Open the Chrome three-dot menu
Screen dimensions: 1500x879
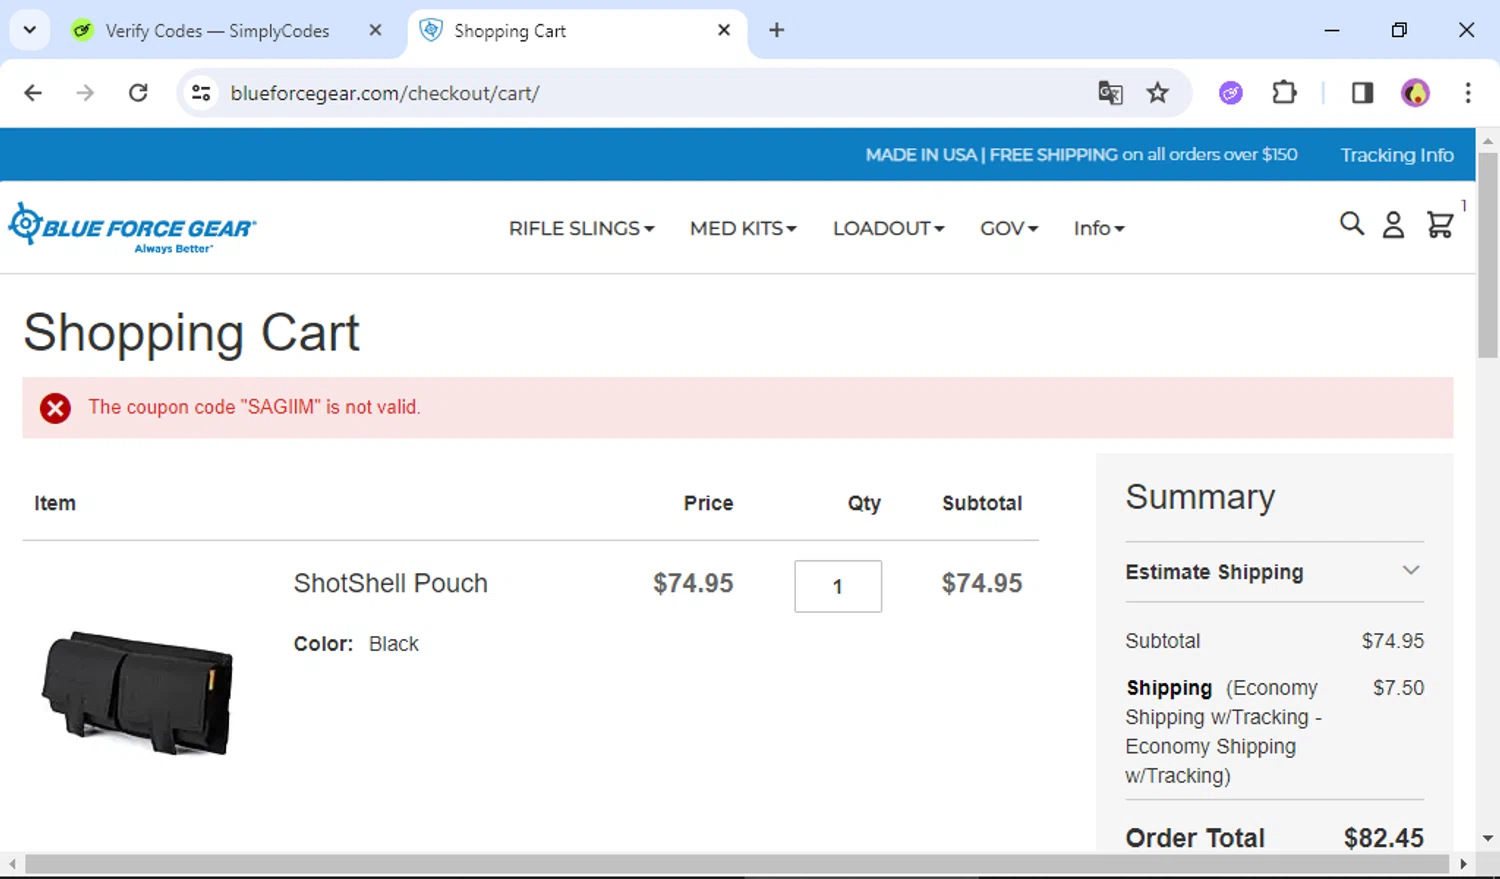pos(1468,93)
